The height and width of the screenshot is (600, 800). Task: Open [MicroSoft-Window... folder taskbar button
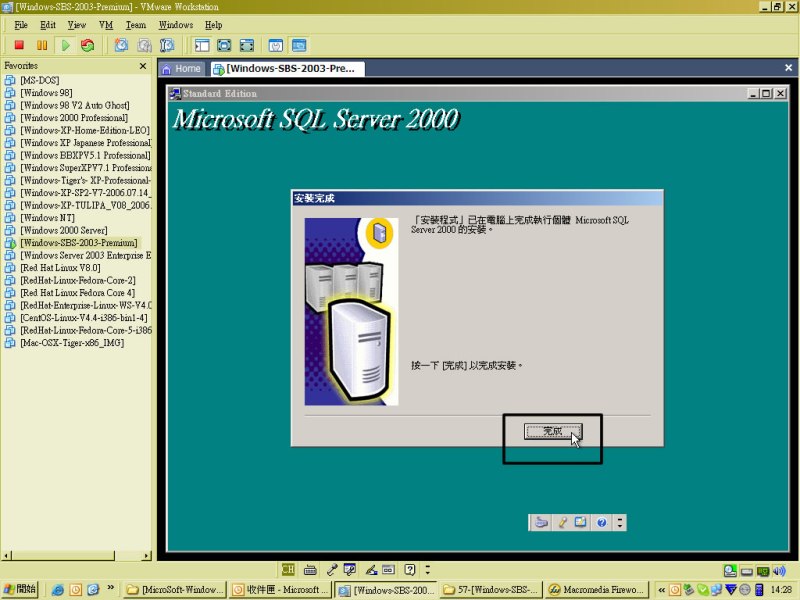pyautogui.click(x=174, y=590)
